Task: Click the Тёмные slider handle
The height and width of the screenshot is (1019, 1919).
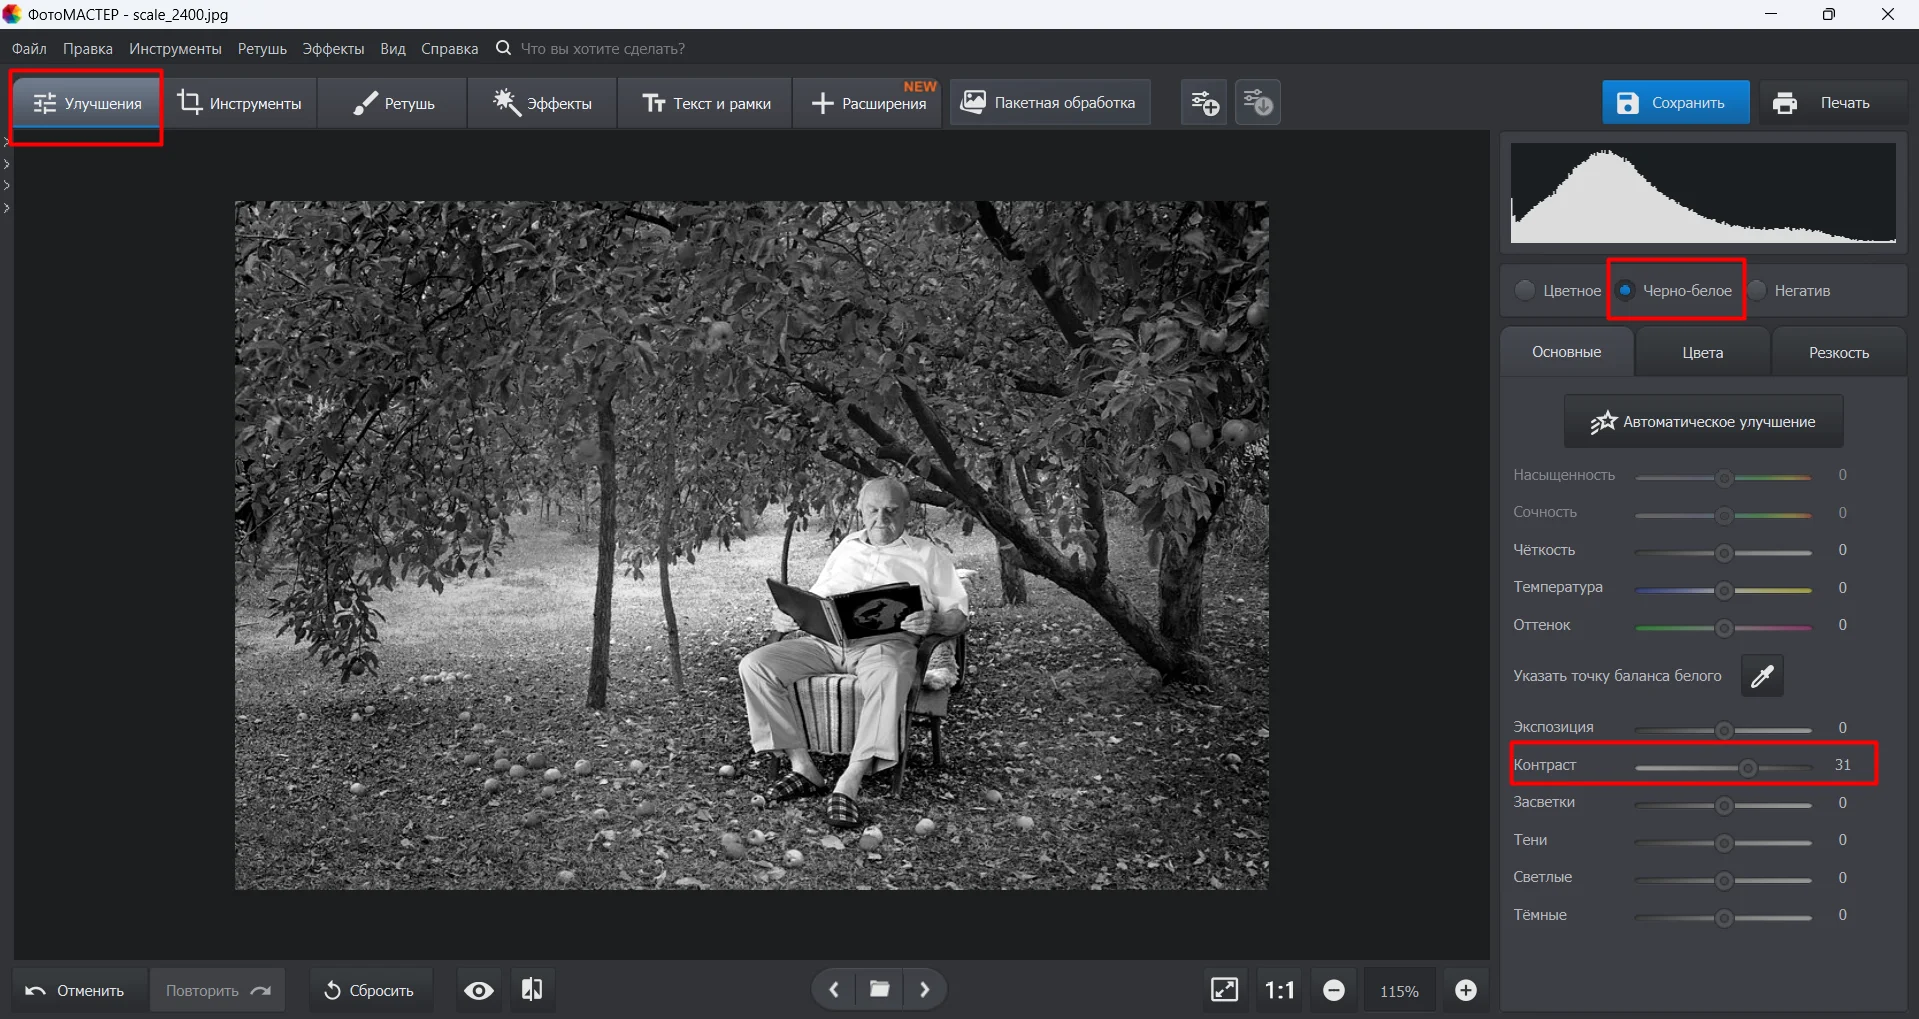Action: pos(1724,918)
